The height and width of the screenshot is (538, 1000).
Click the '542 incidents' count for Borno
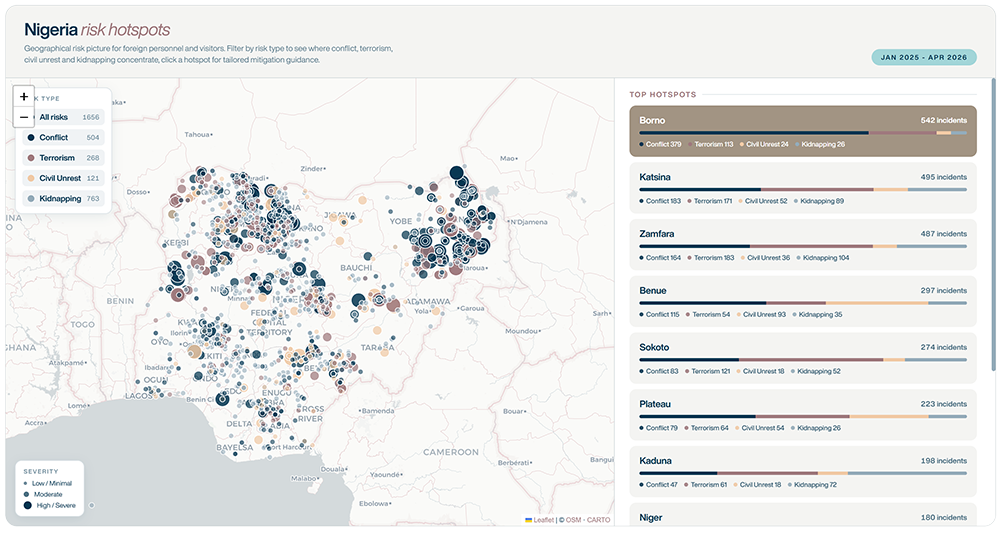[943, 120]
